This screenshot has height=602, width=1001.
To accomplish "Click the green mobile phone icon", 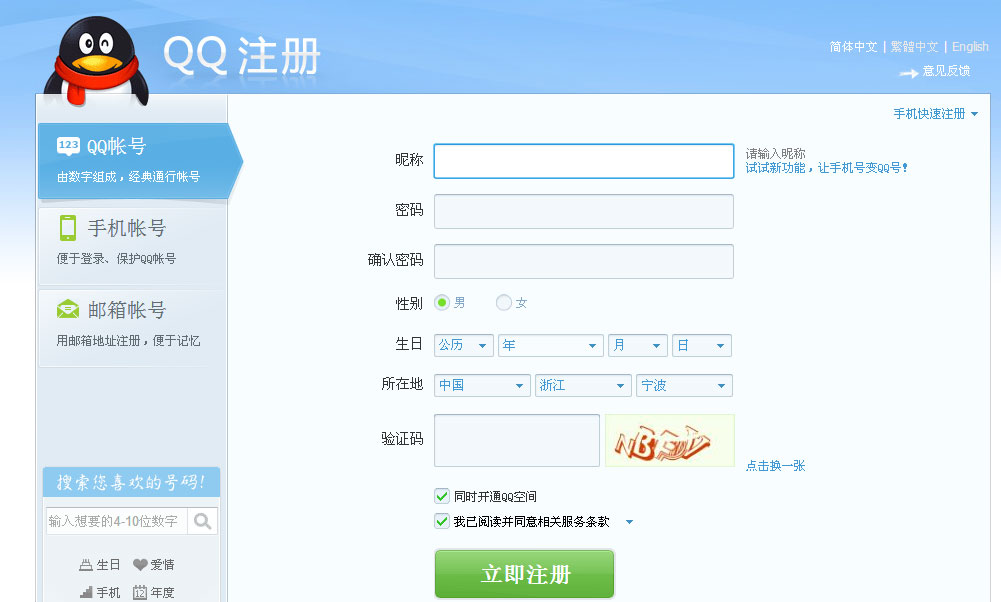I will (x=68, y=228).
